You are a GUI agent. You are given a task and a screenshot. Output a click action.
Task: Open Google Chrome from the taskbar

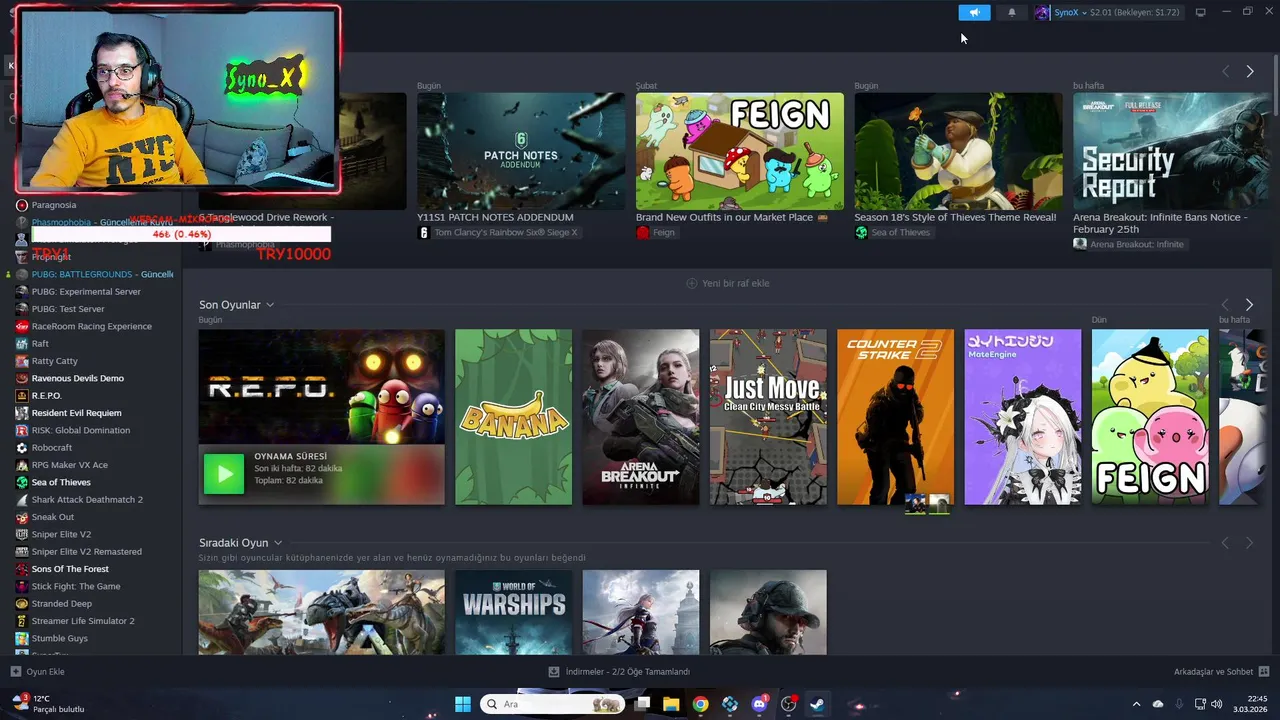pyautogui.click(x=700, y=704)
